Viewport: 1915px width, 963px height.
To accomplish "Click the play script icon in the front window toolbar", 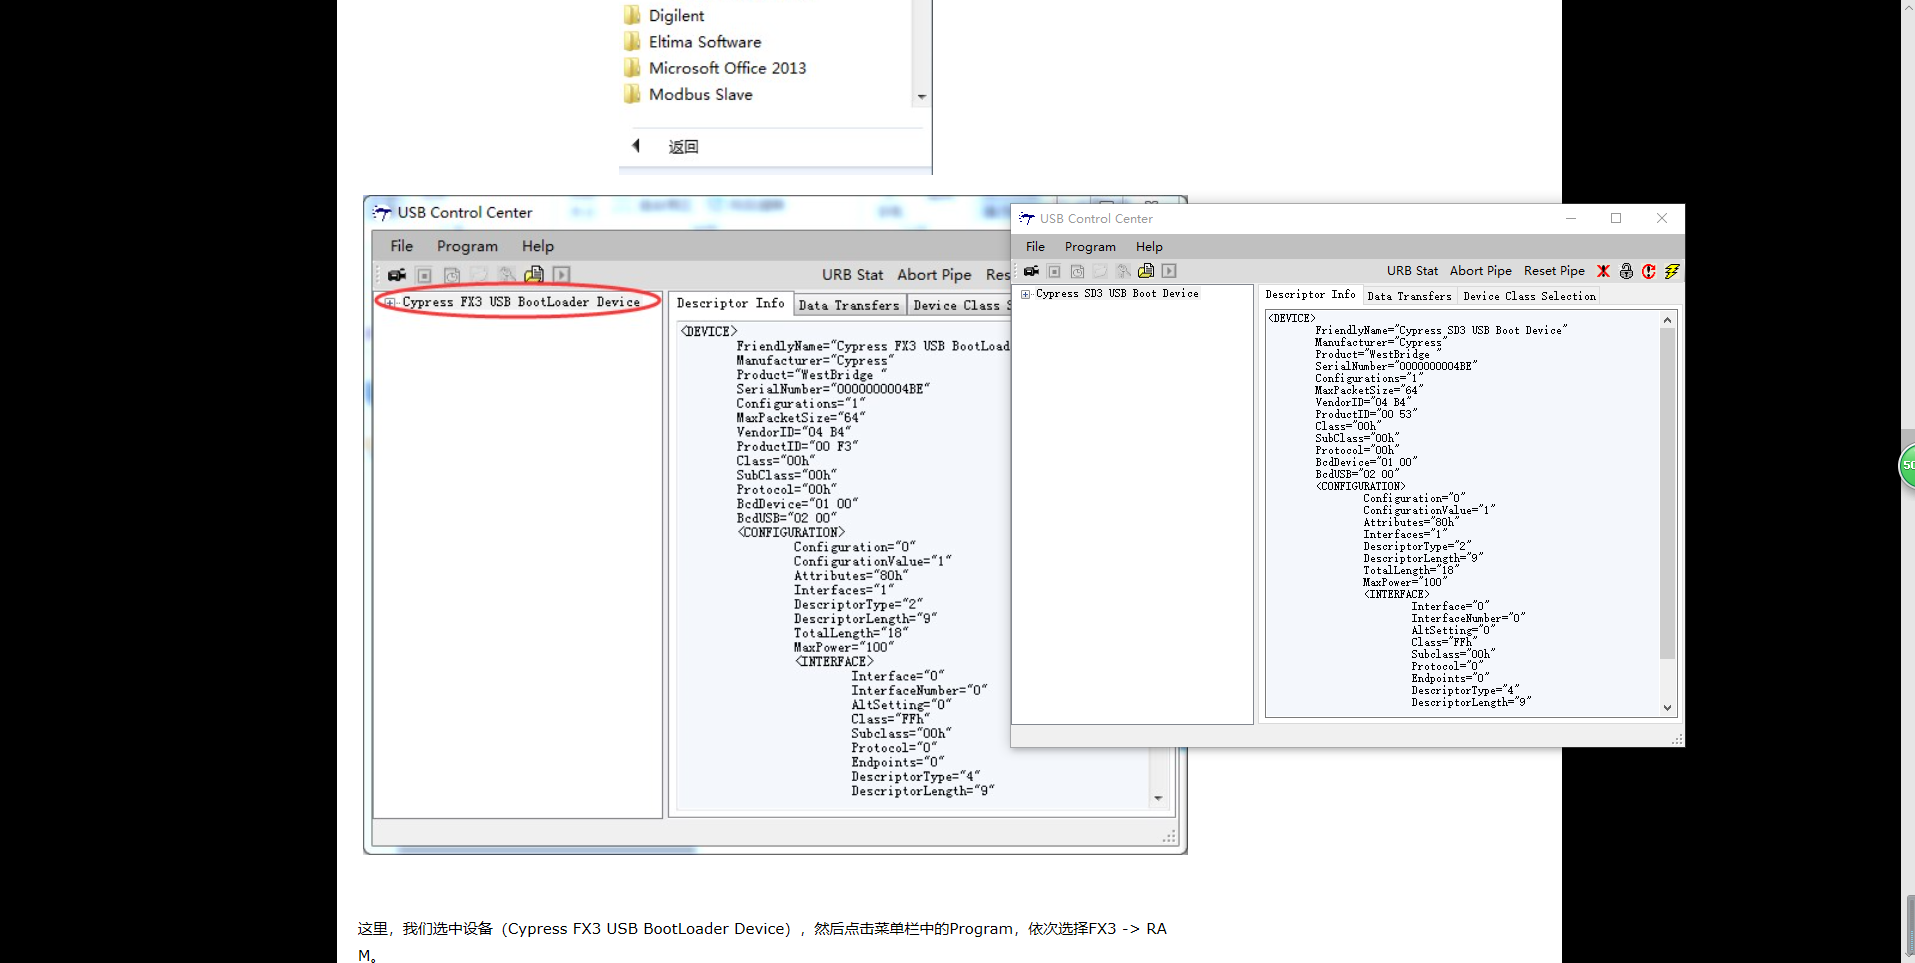I will (1169, 271).
